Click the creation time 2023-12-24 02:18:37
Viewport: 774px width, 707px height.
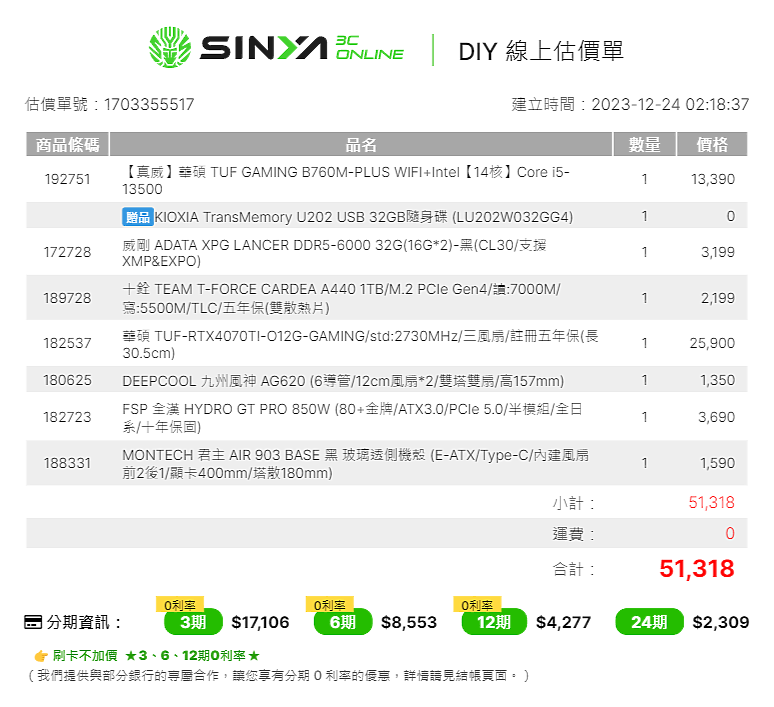point(670,104)
